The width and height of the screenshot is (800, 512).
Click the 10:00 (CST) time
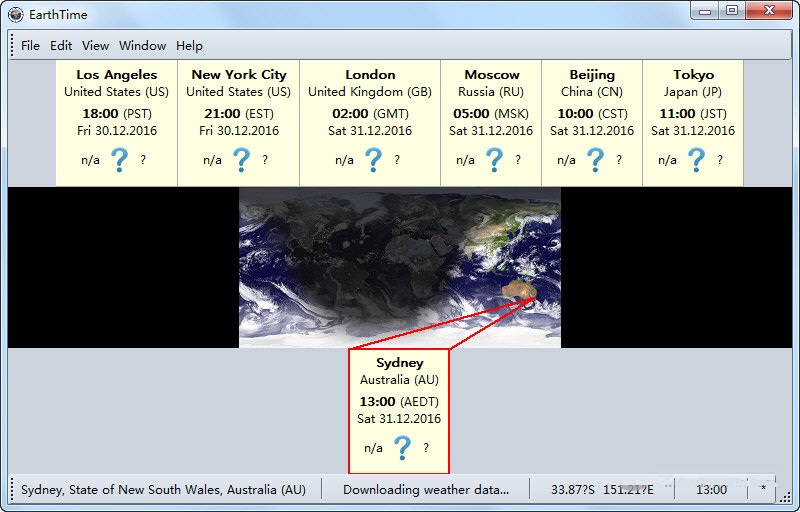pyautogui.click(x=592, y=113)
